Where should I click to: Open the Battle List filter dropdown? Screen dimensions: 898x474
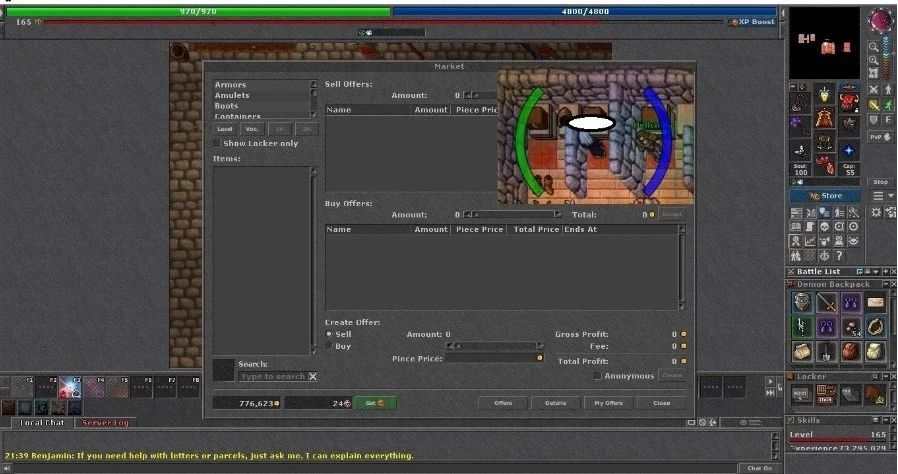[876, 271]
